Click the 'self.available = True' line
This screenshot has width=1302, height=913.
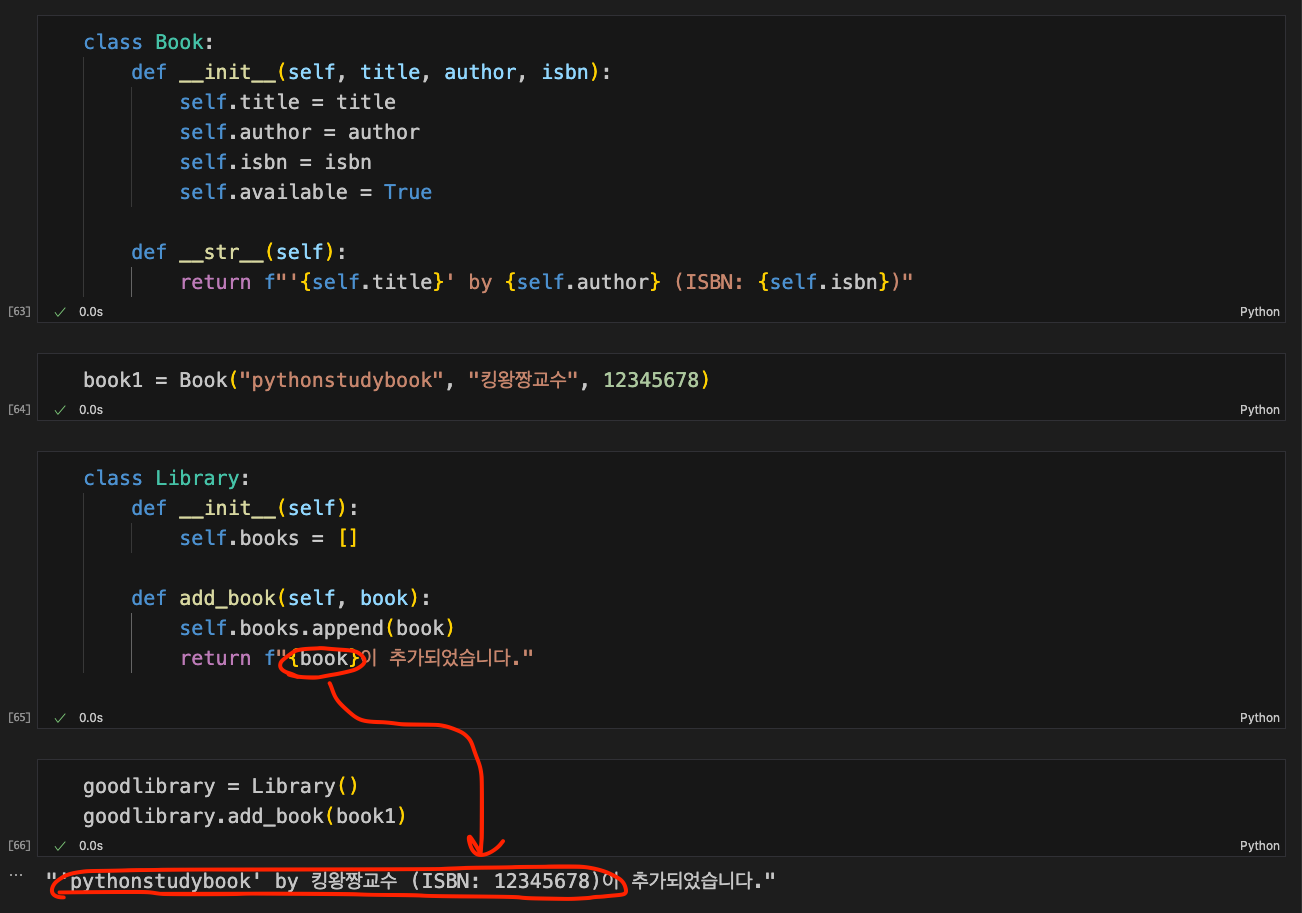[306, 192]
